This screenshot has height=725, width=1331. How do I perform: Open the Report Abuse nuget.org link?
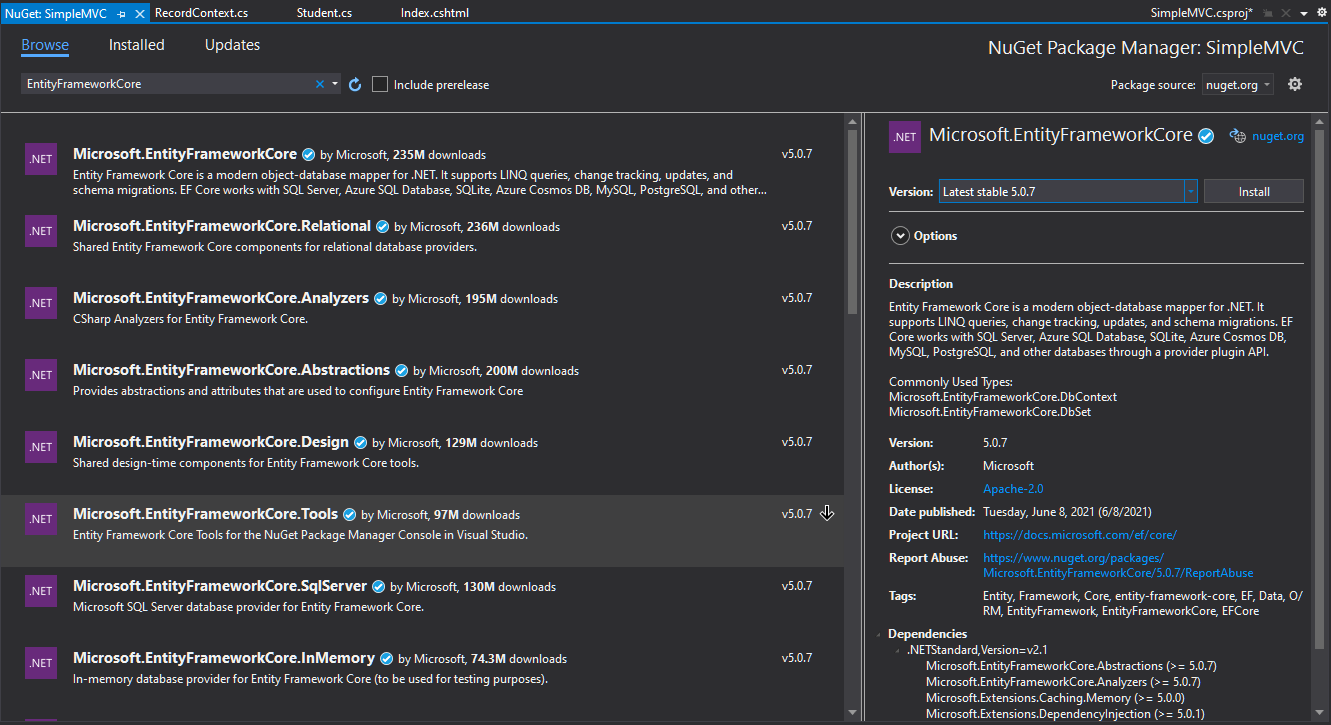click(x=1118, y=566)
